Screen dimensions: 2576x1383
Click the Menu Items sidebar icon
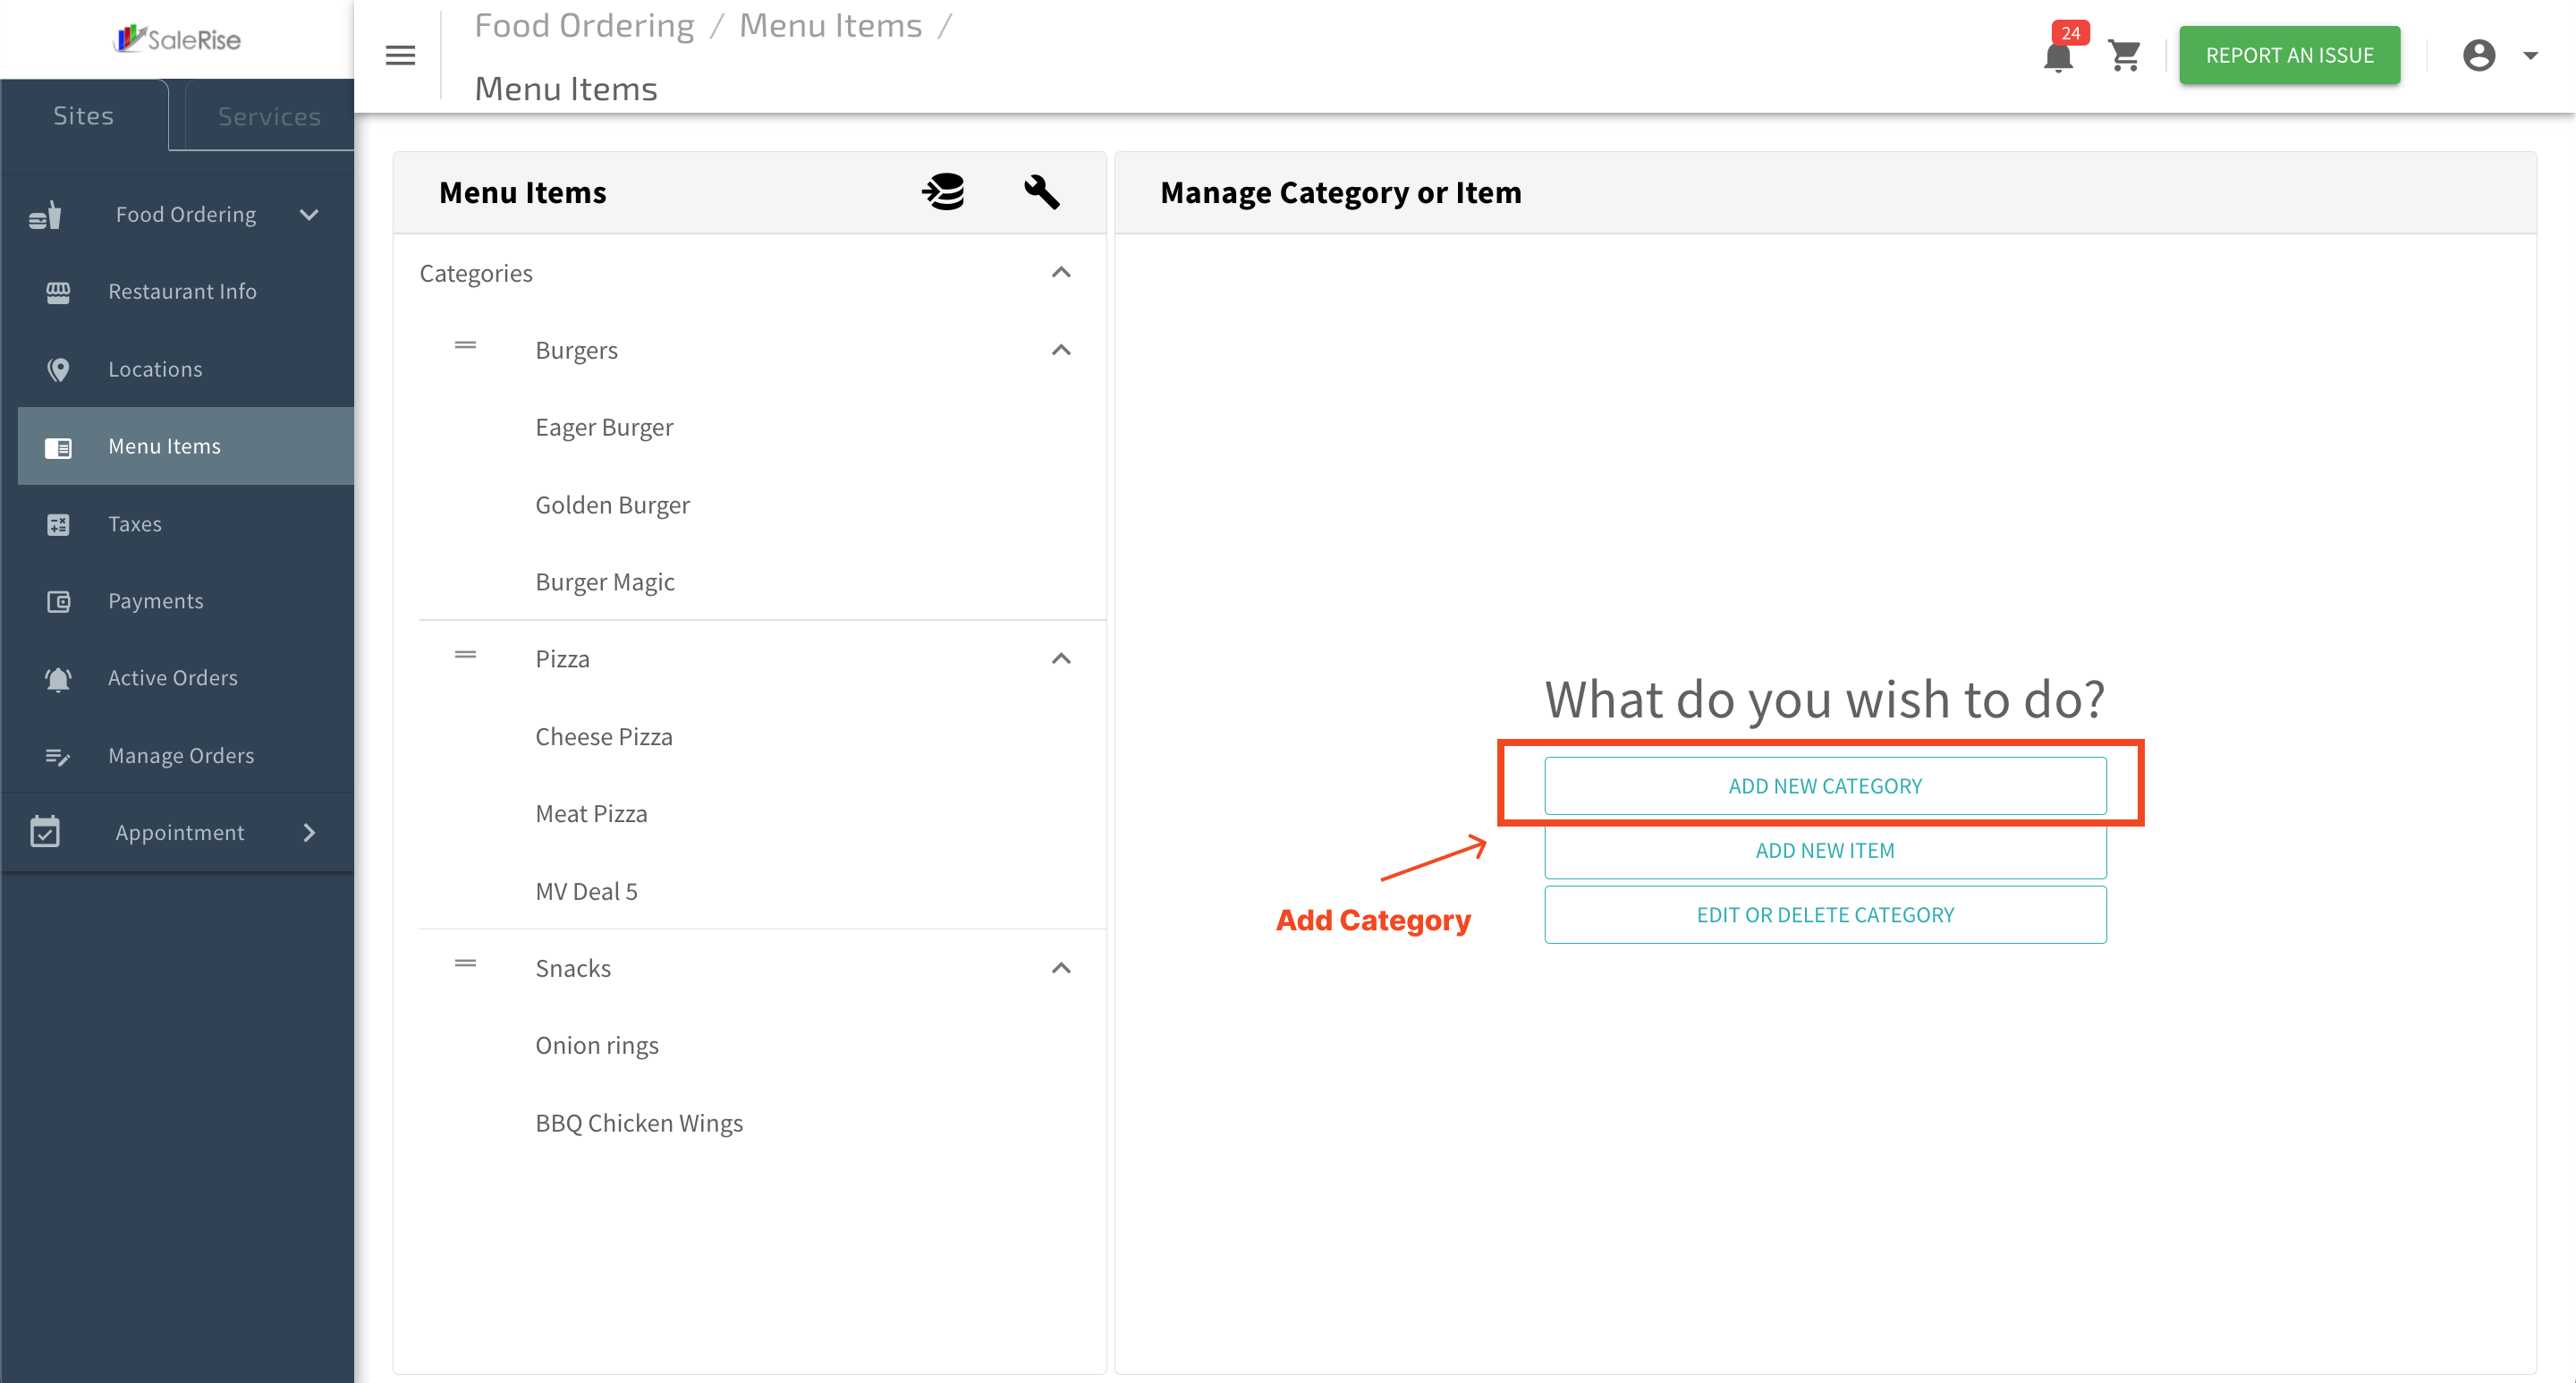click(x=58, y=447)
